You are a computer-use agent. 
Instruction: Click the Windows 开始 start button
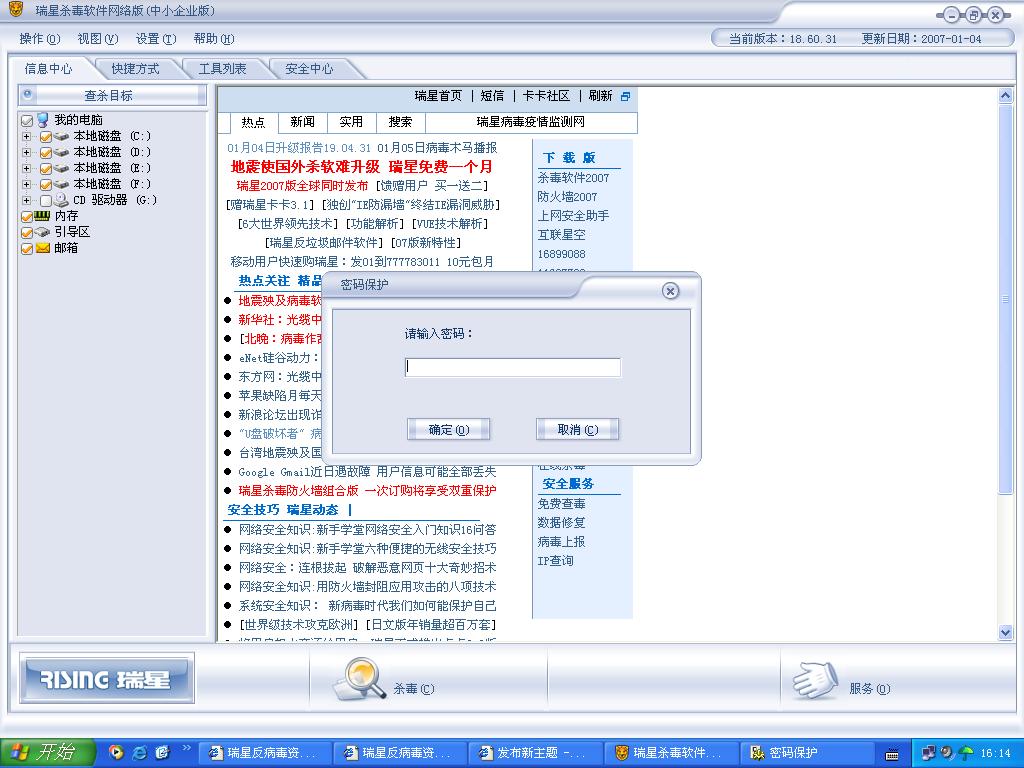(48, 752)
